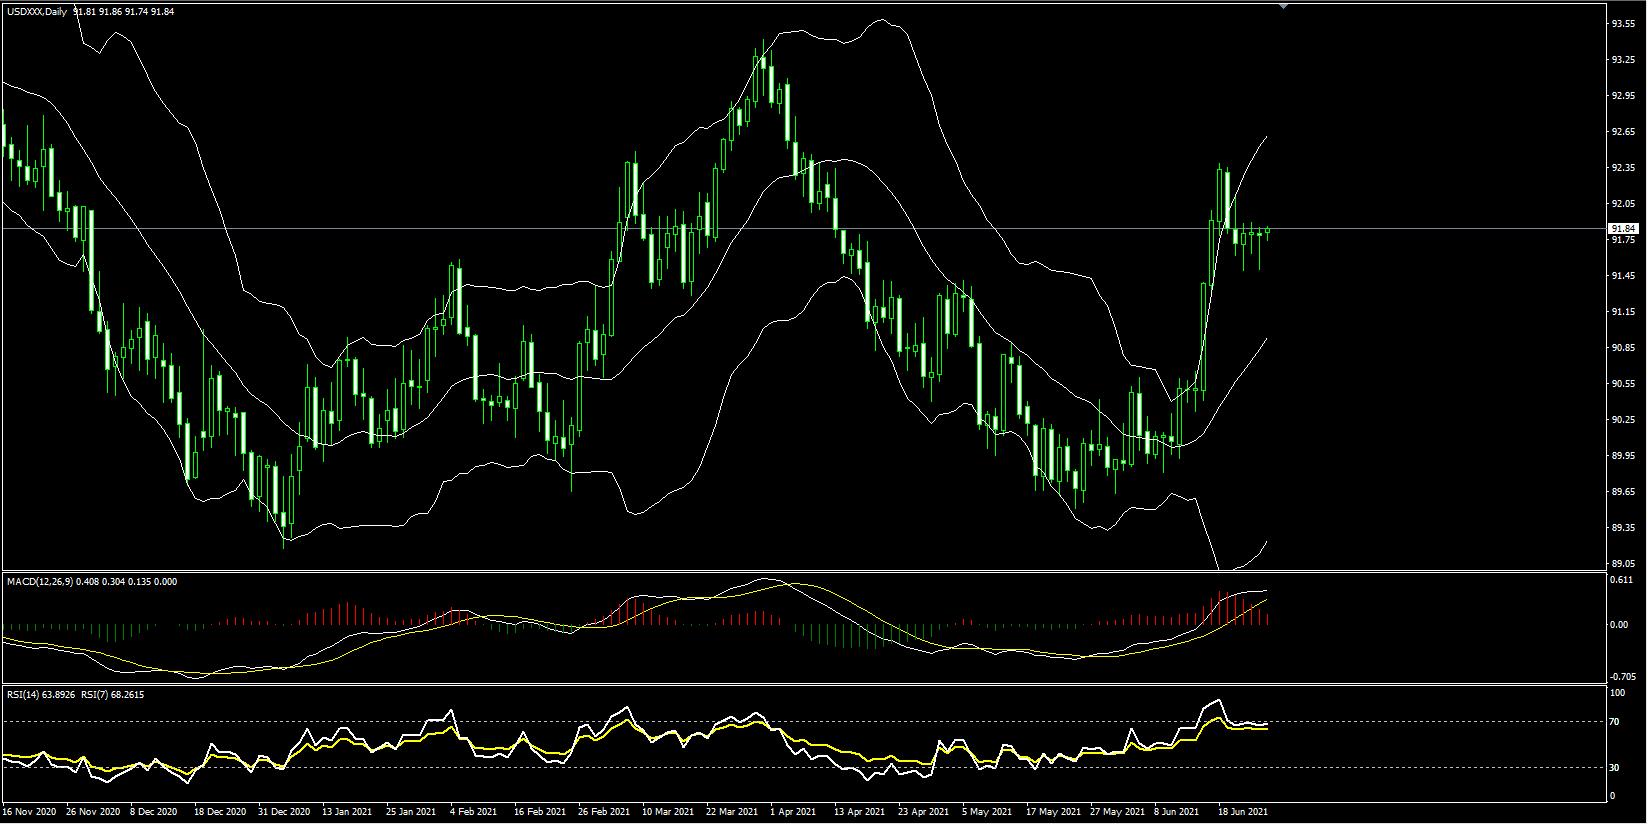Click the 93.25 price axis label
This screenshot has height=825, width=1648.
point(1622,60)
